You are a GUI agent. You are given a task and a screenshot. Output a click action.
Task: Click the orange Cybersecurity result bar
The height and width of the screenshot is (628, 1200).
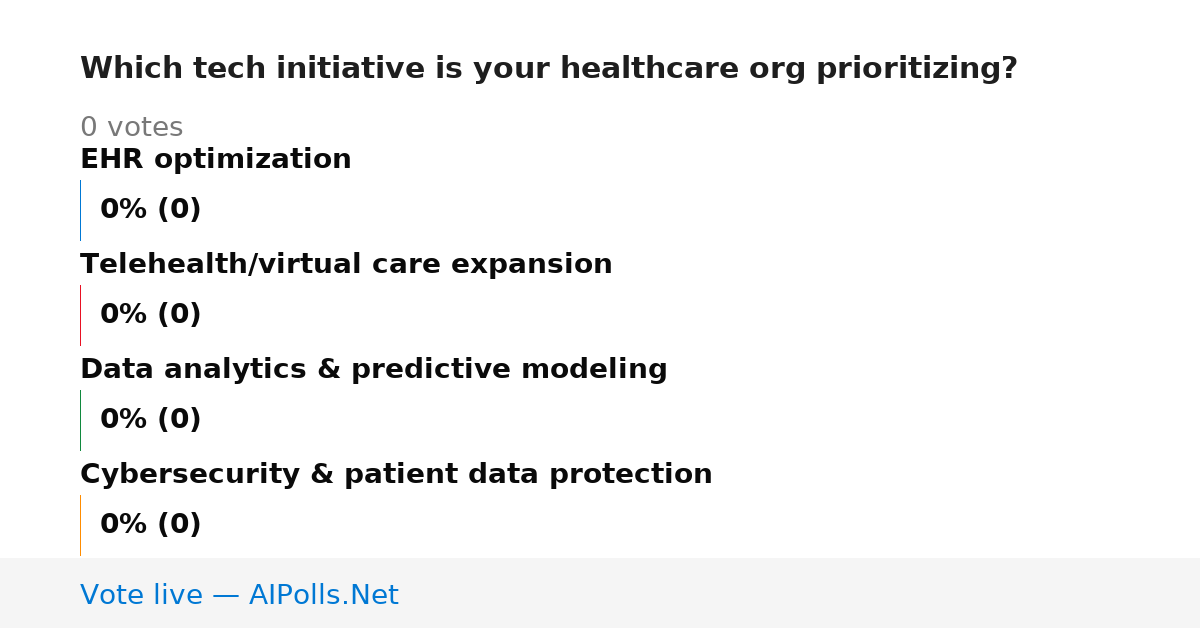point(80,525)
